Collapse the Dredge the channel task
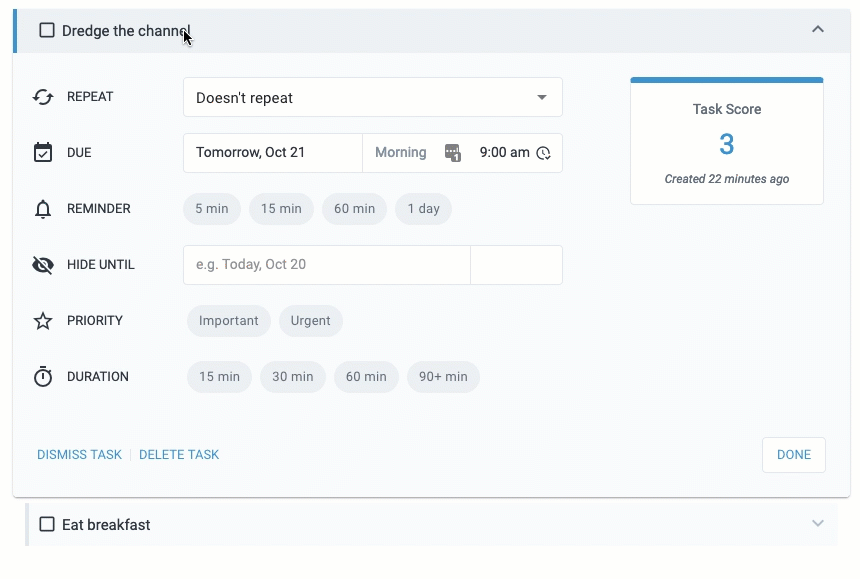This screenshot has width=860, height=579. pos(818,30)
